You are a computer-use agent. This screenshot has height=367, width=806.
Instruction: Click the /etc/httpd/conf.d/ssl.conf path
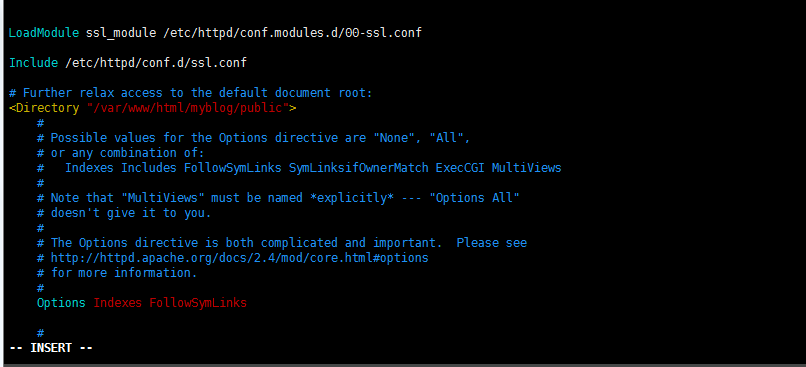[x=156, y=63]
